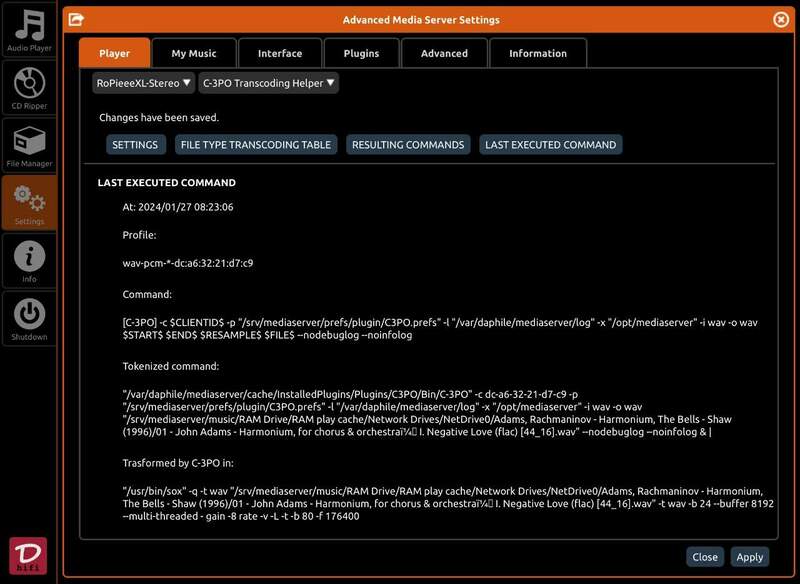Switch to the My Music tab

pos(194,53)
